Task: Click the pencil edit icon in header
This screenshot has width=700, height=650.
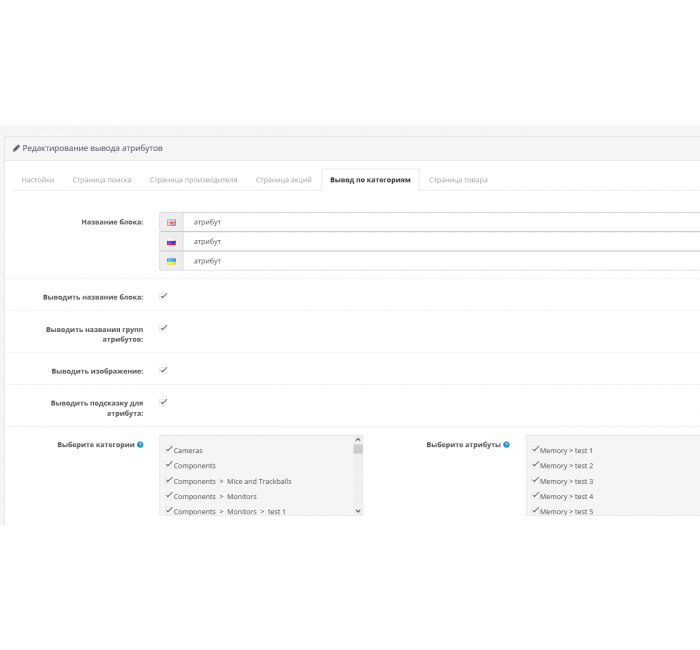Action: pyautogui.click(x=17, y=148)
